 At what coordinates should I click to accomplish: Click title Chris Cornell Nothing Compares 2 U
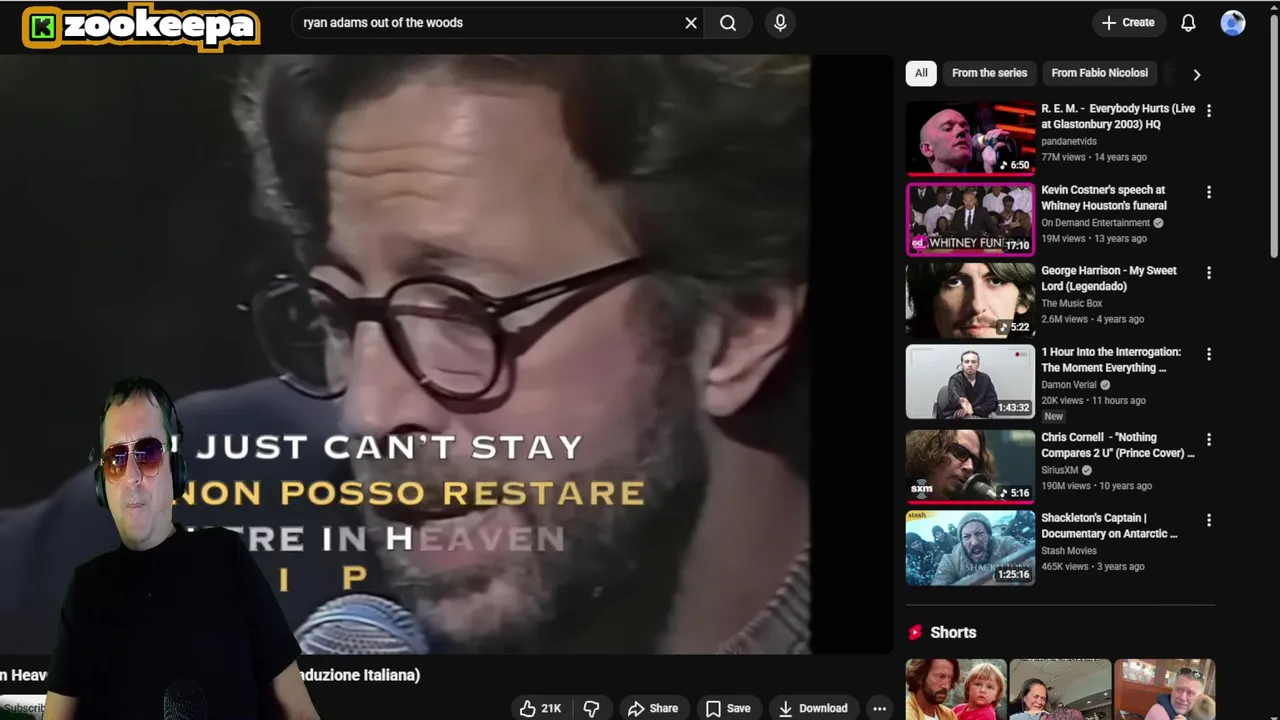(x=1118, y=445)
